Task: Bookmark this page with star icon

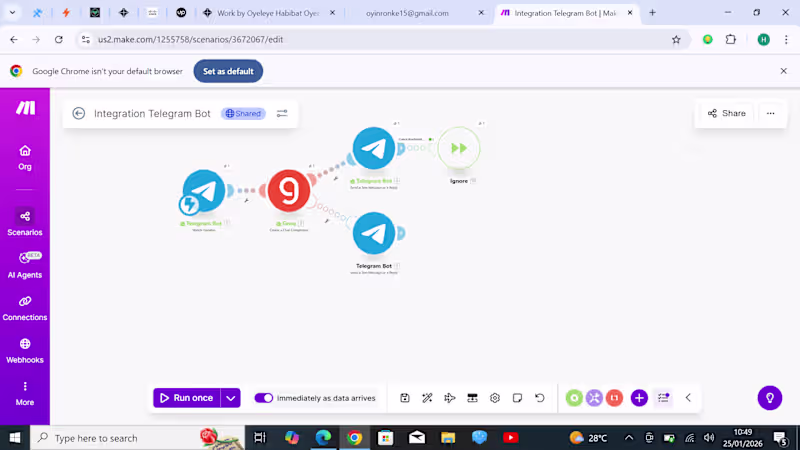Action: click(676, 39)
